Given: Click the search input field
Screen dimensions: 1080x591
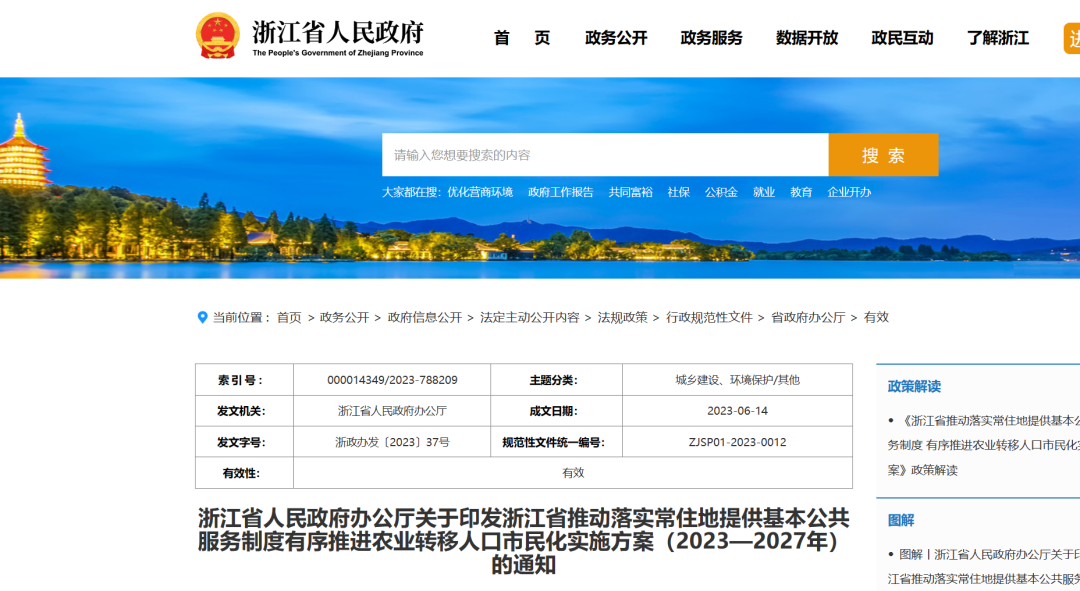Looking at the screenshot, I should pos(605,155).
